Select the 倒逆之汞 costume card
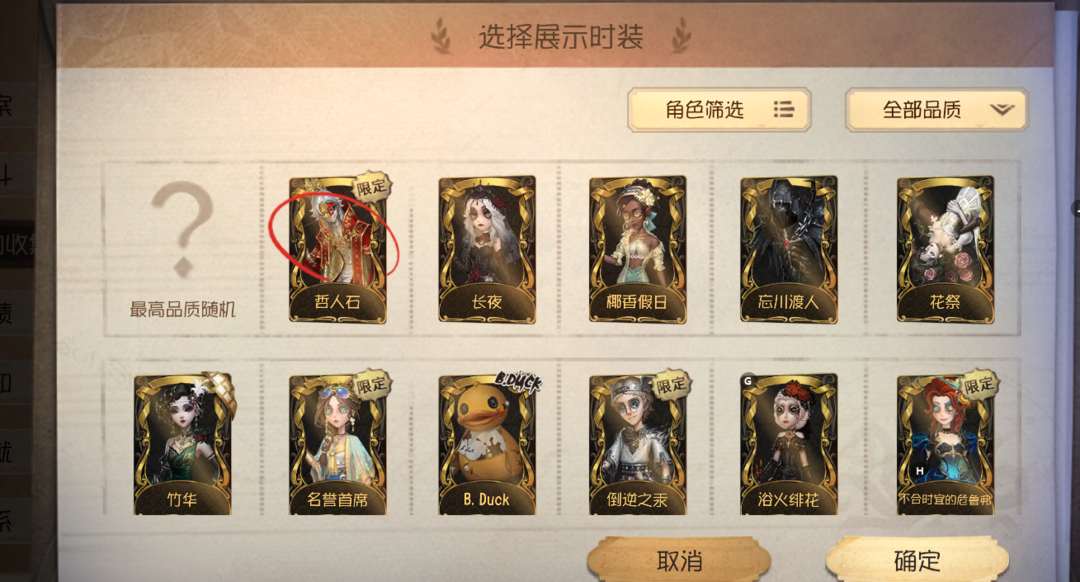 [637, 444]
